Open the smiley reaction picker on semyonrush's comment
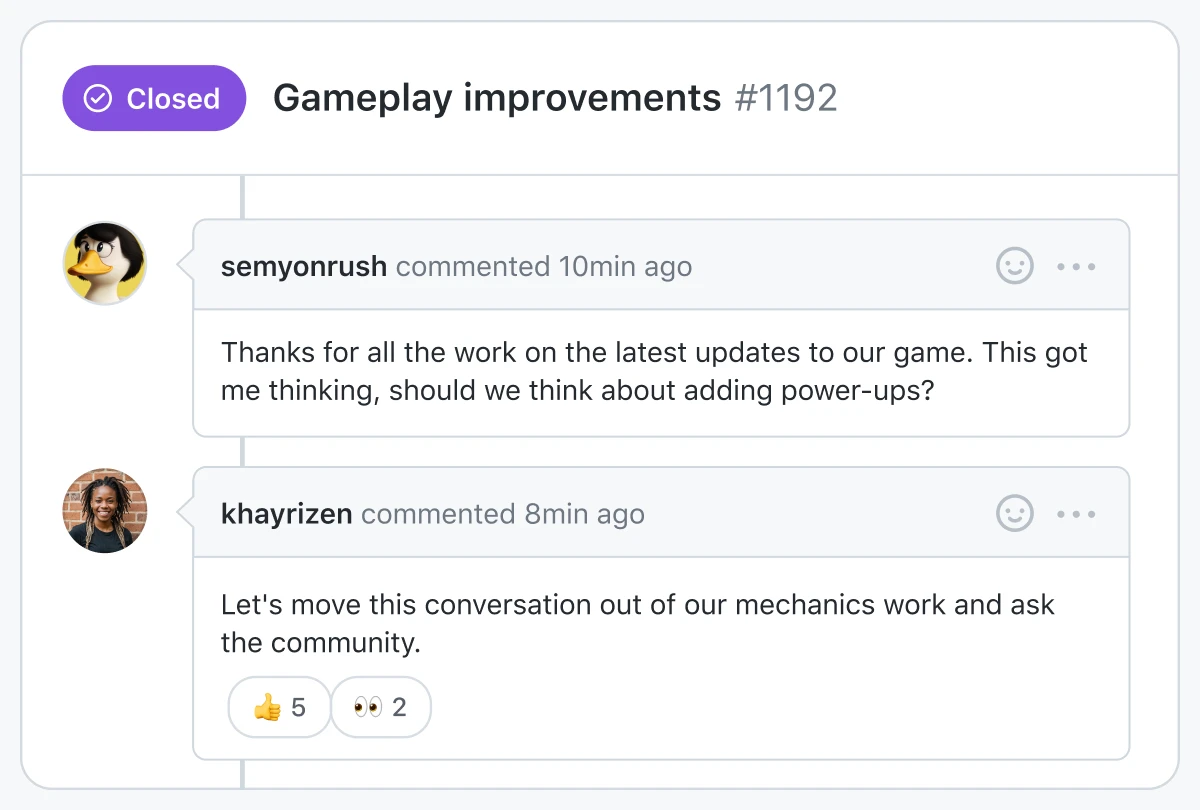 (1014, 266)
